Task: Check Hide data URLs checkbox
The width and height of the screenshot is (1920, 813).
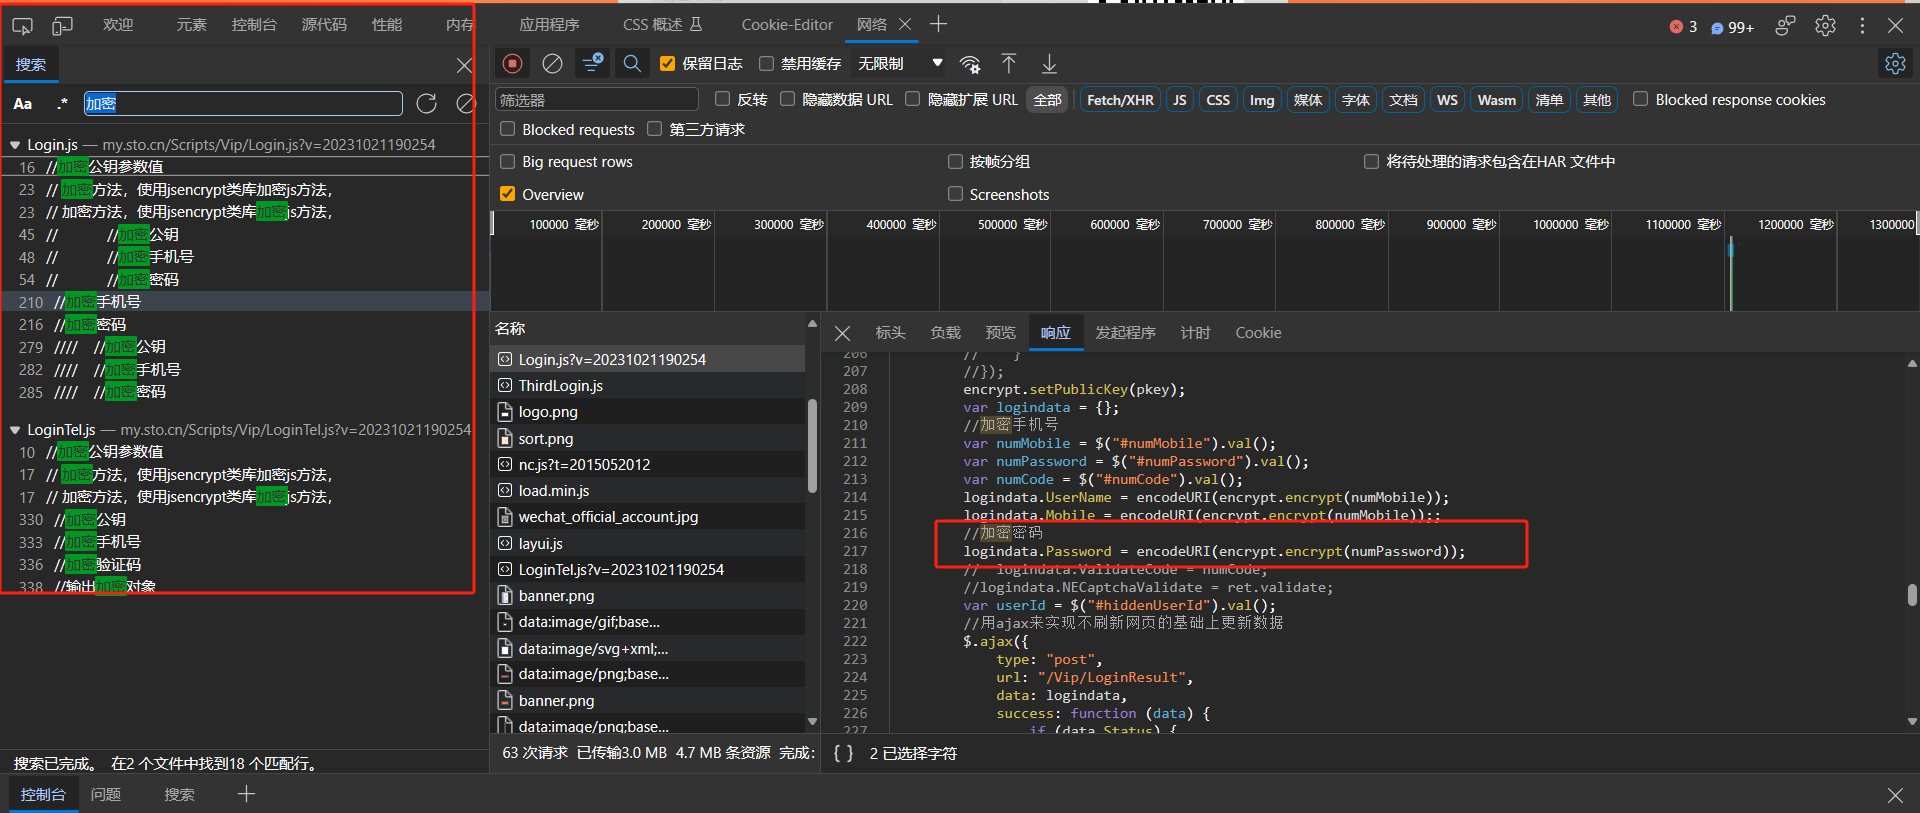Action: 788,99
